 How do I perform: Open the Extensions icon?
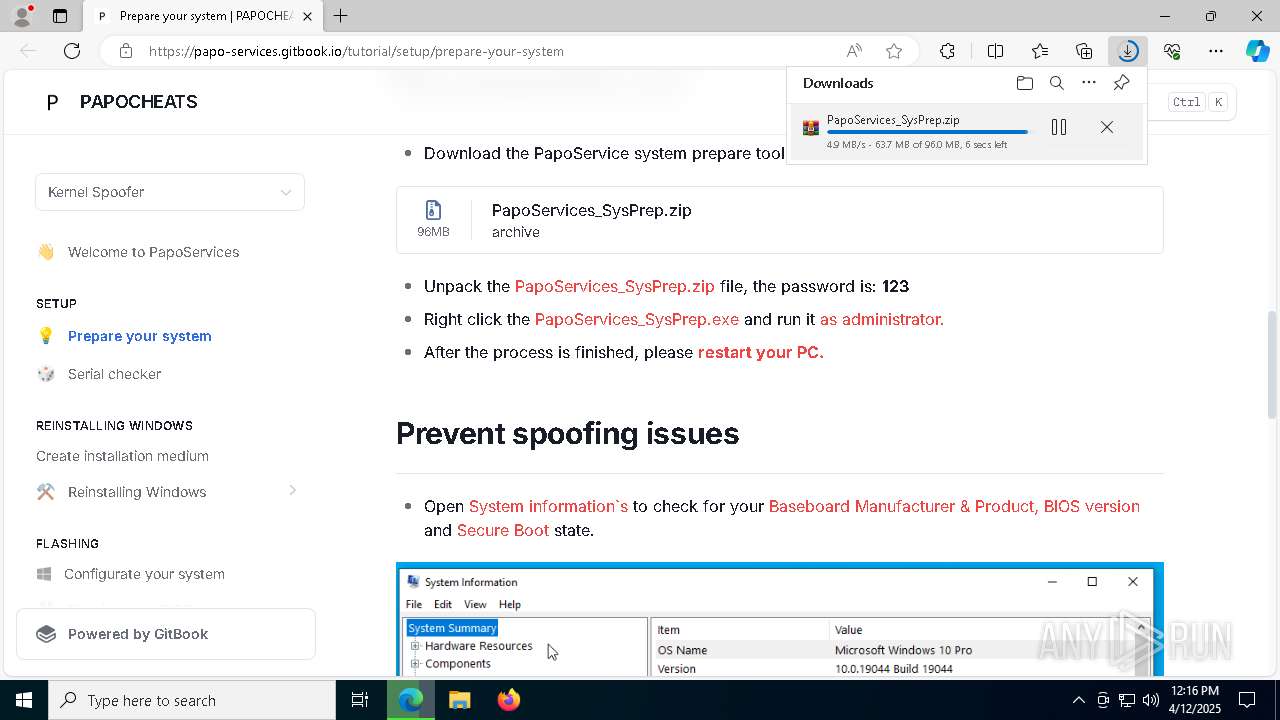tap(947, 51)
